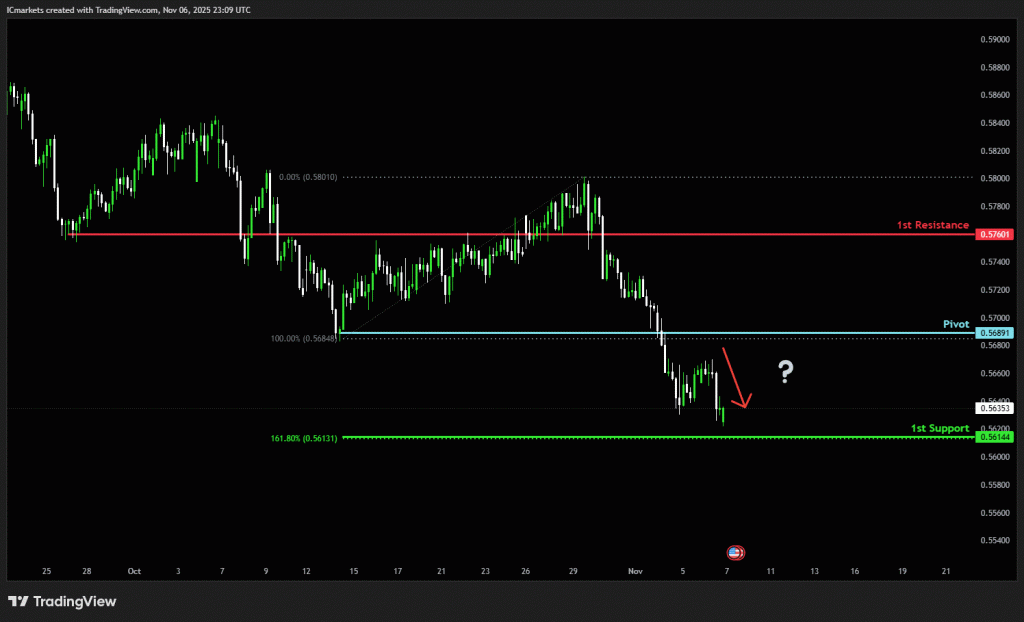This screenshot has width=1024, height=622.
Task: Select the 0.00% (0.58010) Fibonacci label
Action: click(x=308, y=177)
